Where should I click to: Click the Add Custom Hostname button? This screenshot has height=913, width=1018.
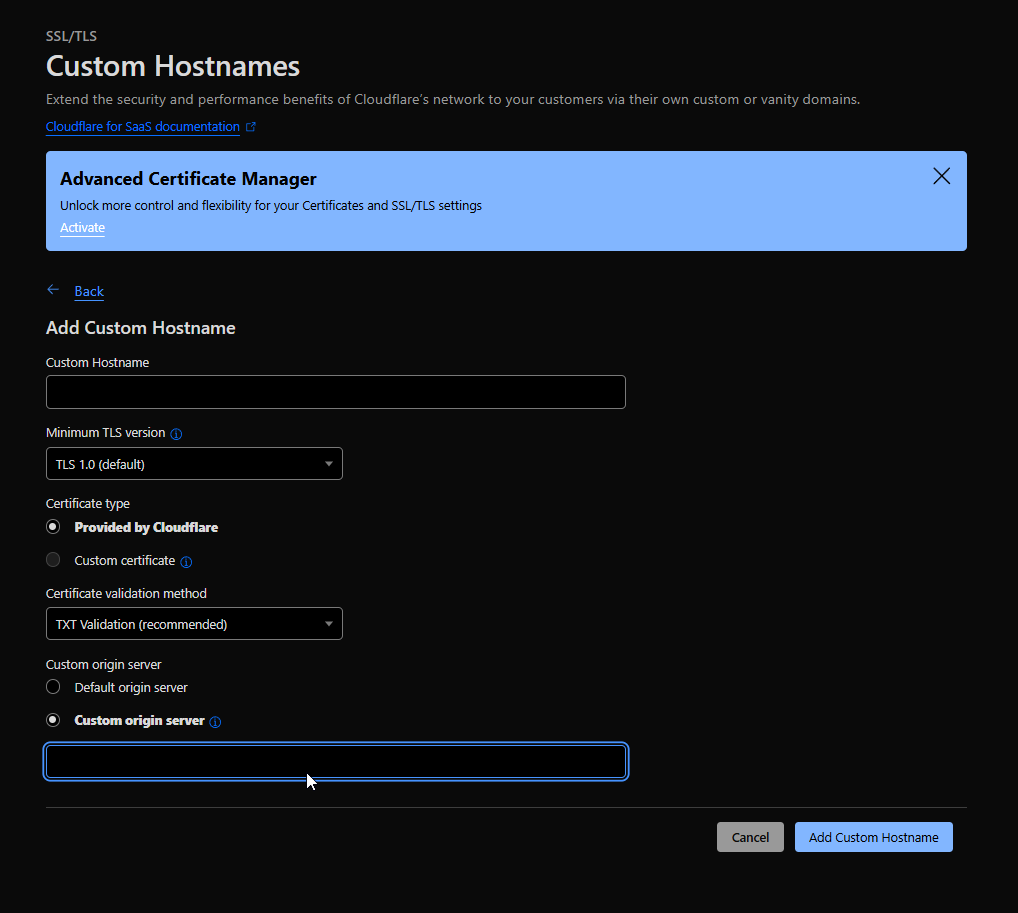click(873, 837)
